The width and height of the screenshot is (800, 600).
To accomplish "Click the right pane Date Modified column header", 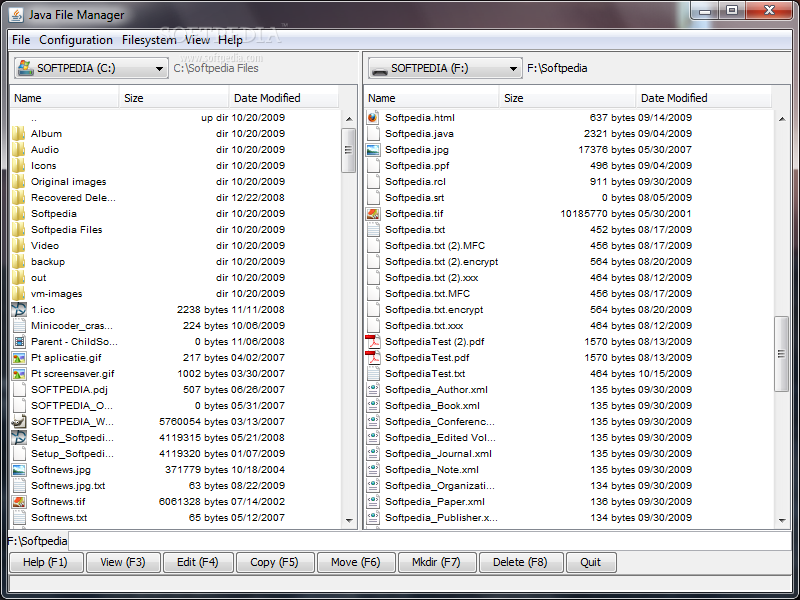I will tap(704, 98).
